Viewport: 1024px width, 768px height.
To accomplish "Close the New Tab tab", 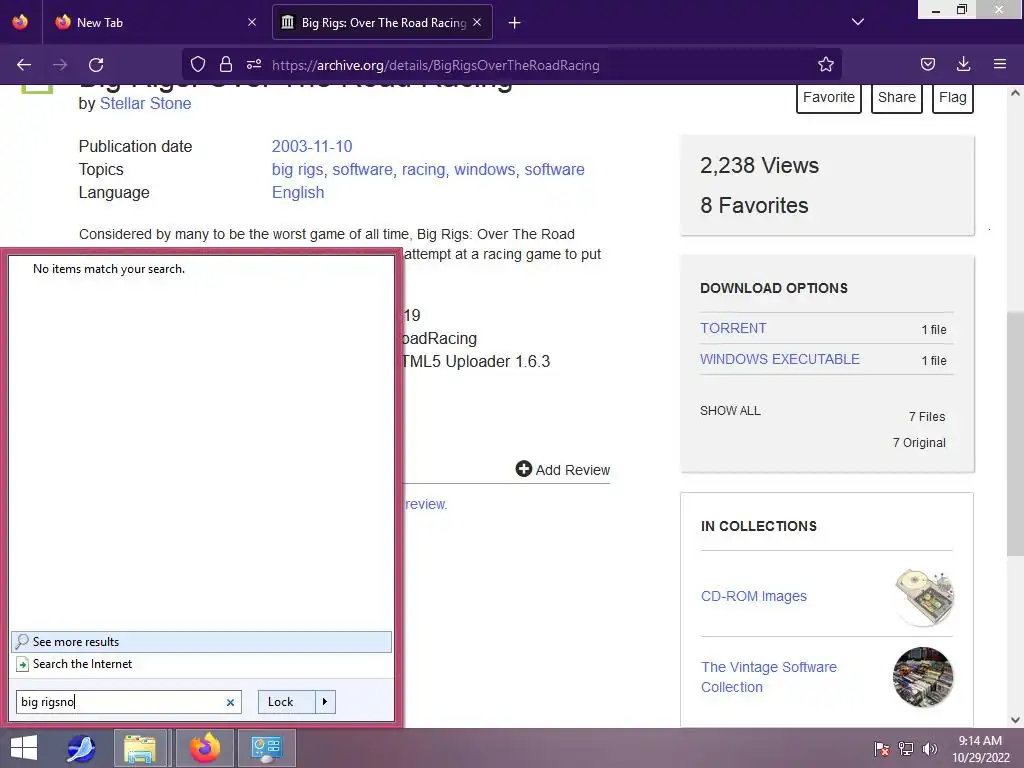I will point(252,22).
